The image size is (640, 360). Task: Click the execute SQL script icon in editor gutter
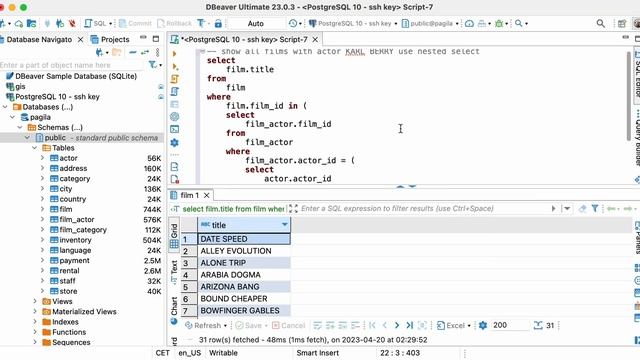coord(175,78)
